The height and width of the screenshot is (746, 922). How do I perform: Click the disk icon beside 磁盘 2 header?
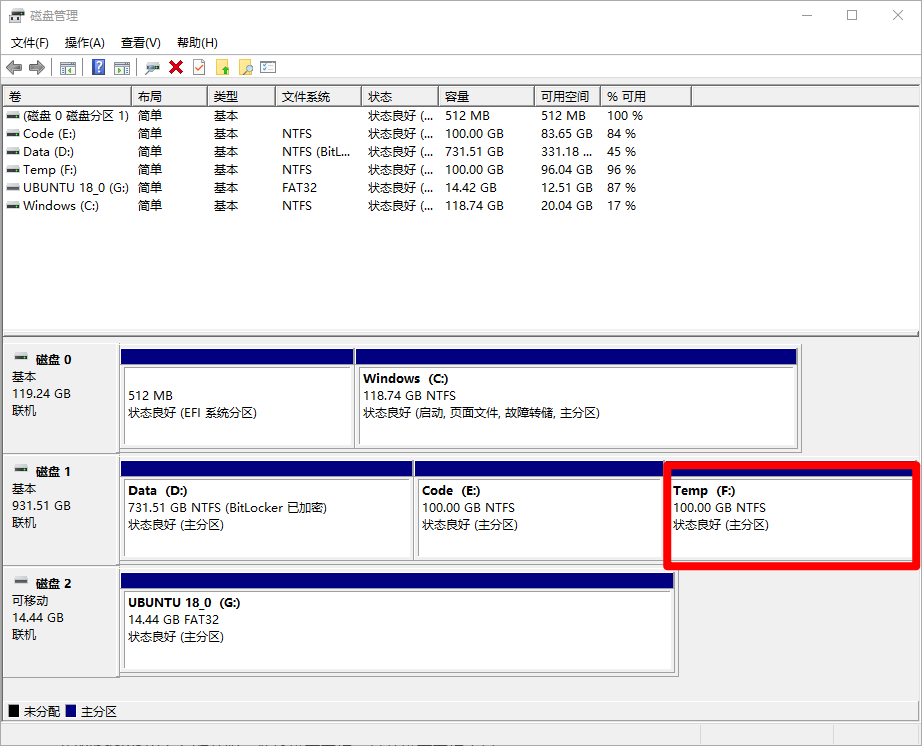(21, 581)
